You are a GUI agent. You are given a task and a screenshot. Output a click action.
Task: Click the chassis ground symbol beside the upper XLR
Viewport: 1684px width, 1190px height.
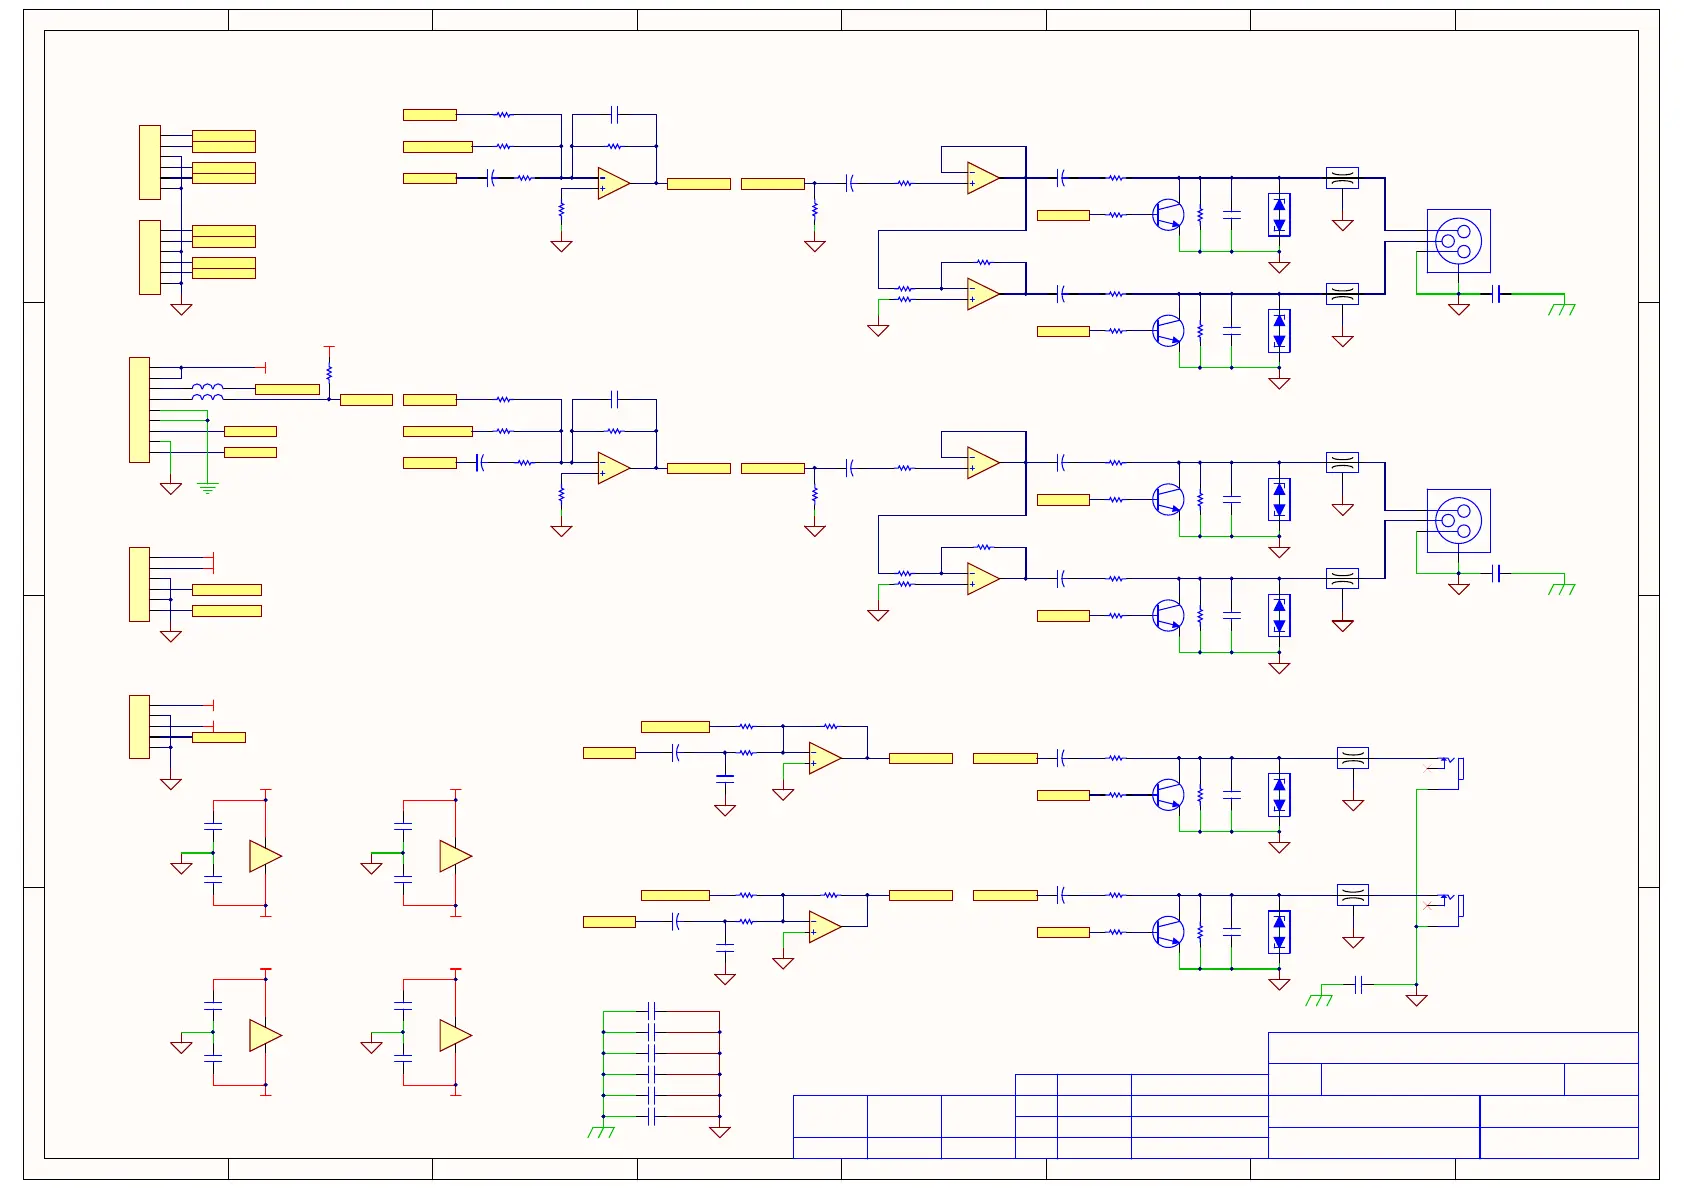(x=1562, y=308)
